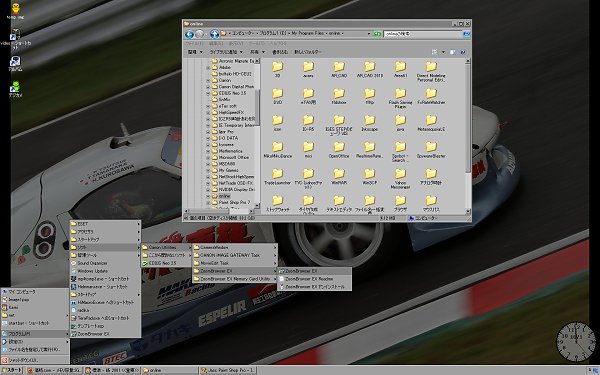The image size is (600, 375).
Task: Select I-O DATA in the folder tree
Action: pos(228,138)
